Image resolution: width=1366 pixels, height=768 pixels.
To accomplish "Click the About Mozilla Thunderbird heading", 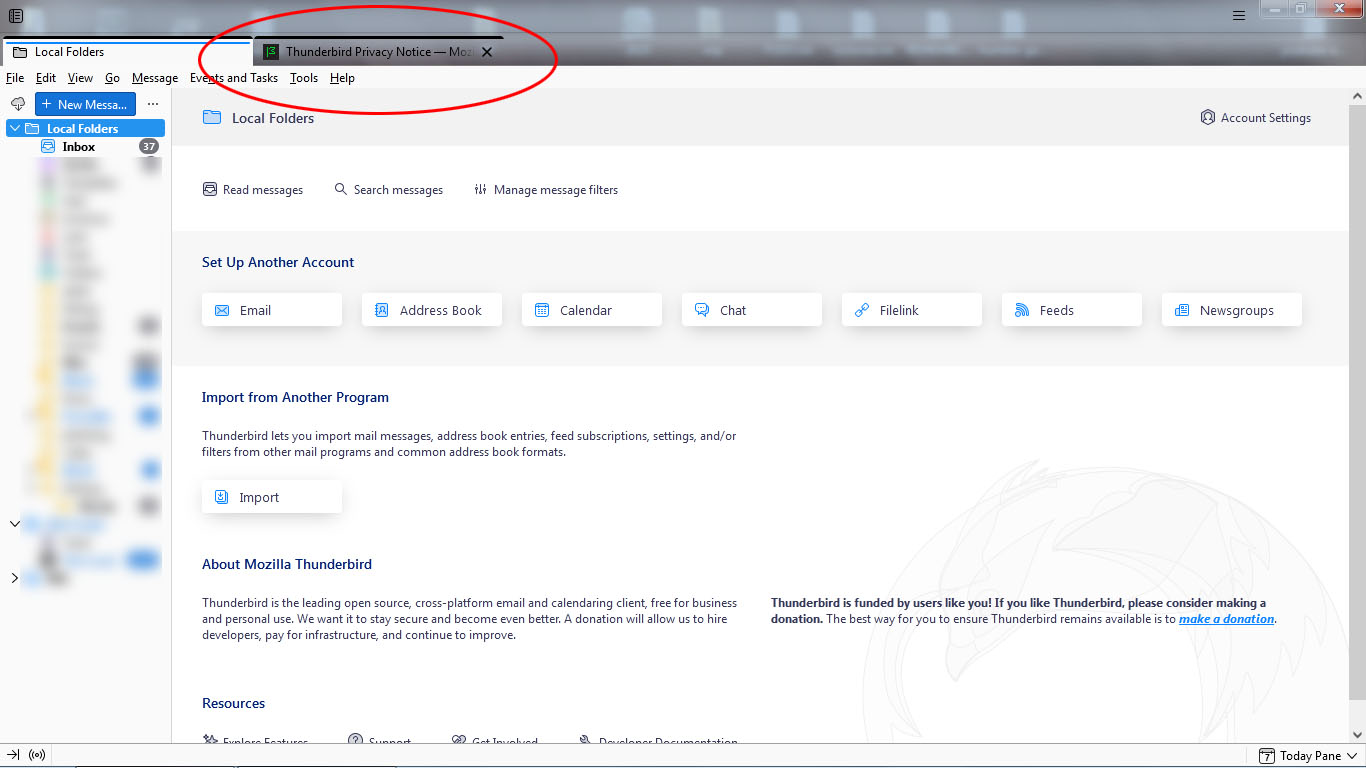I will tap(287, 564).
